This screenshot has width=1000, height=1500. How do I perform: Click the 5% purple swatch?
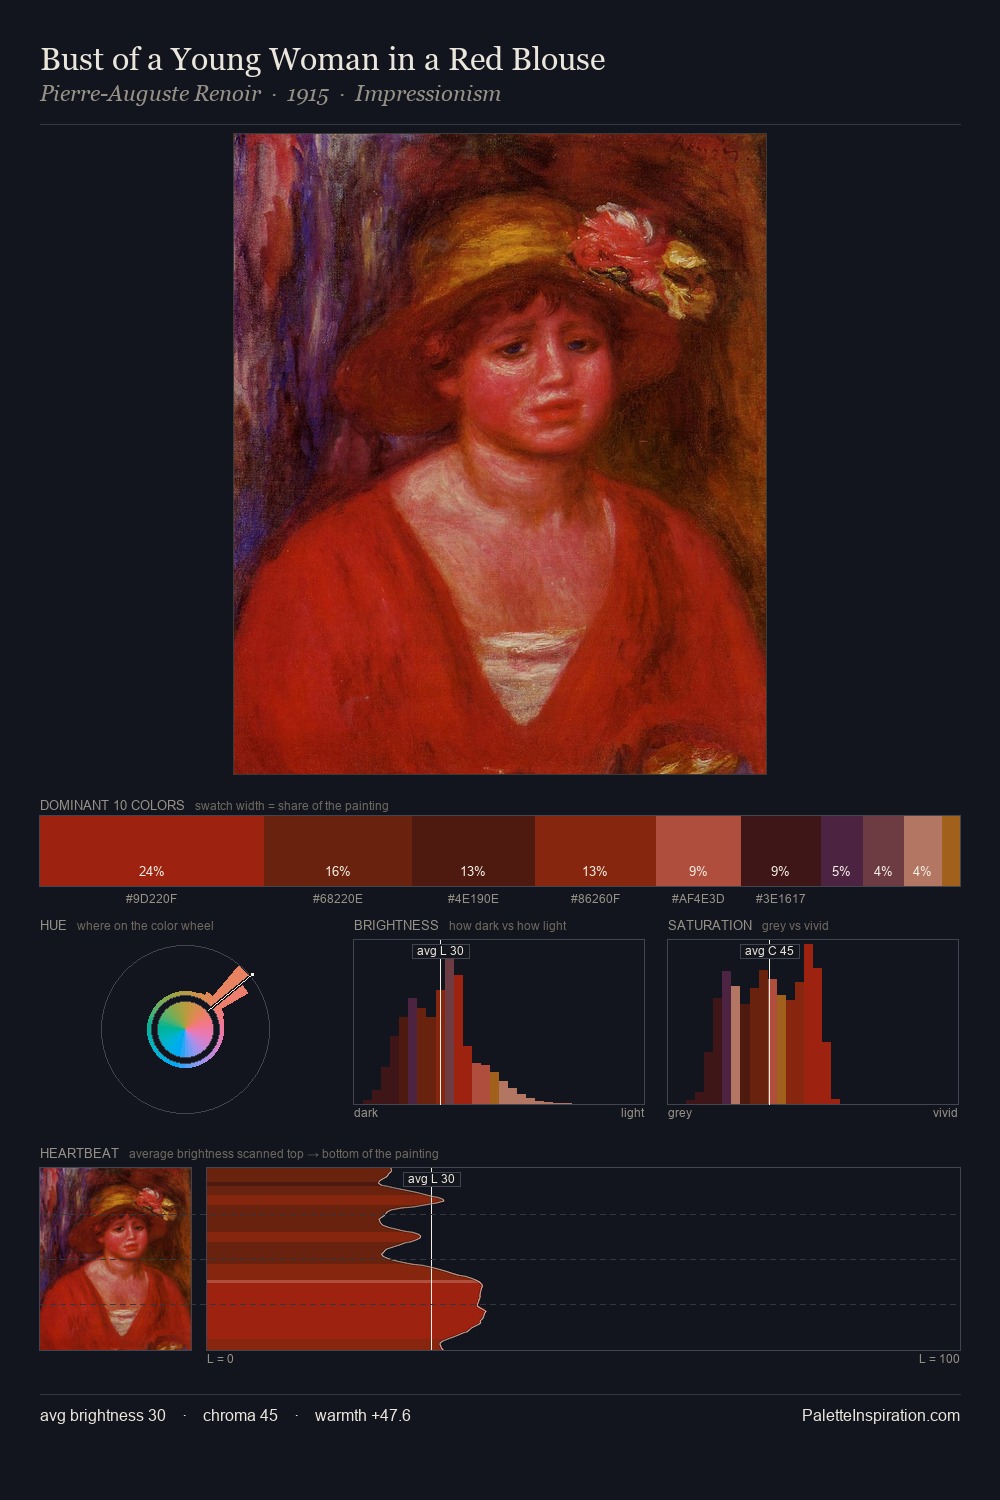(x=842, y=851)
